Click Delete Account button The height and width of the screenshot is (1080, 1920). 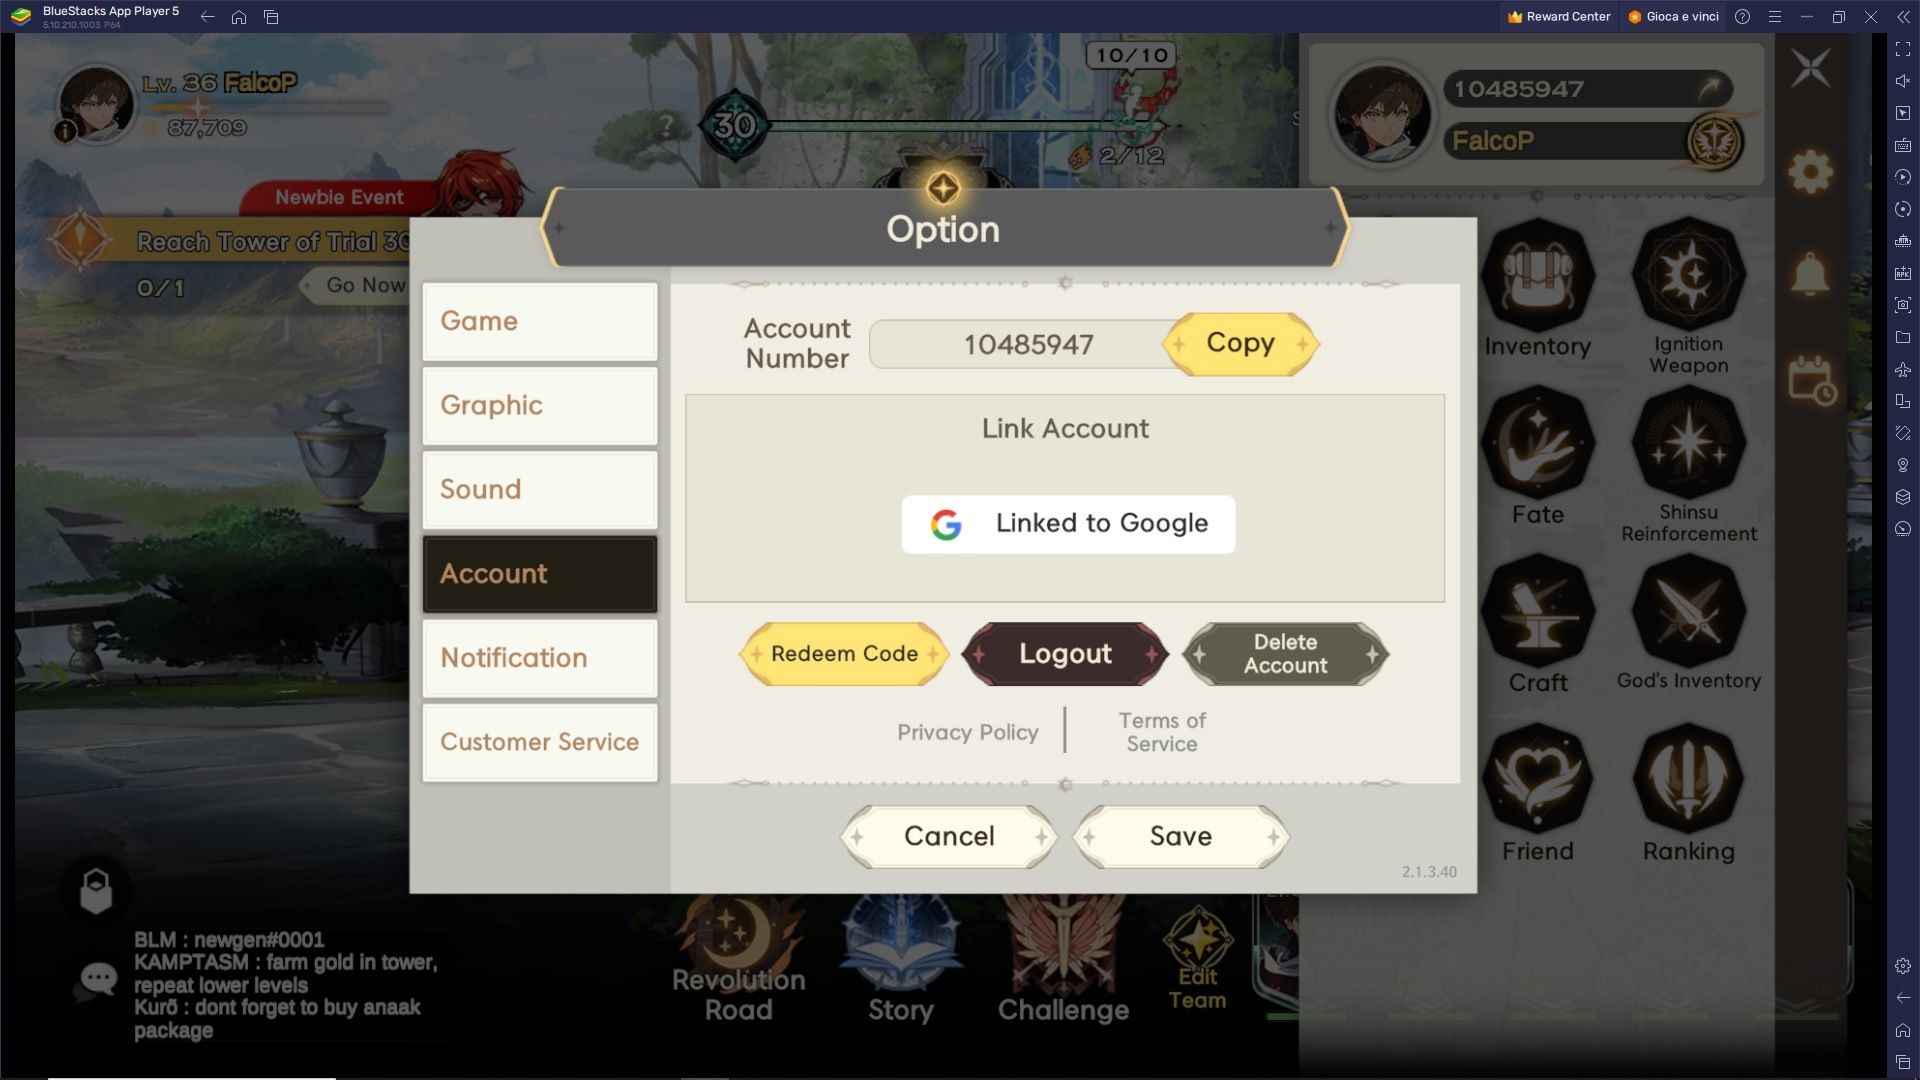[x=1284, y=651]
